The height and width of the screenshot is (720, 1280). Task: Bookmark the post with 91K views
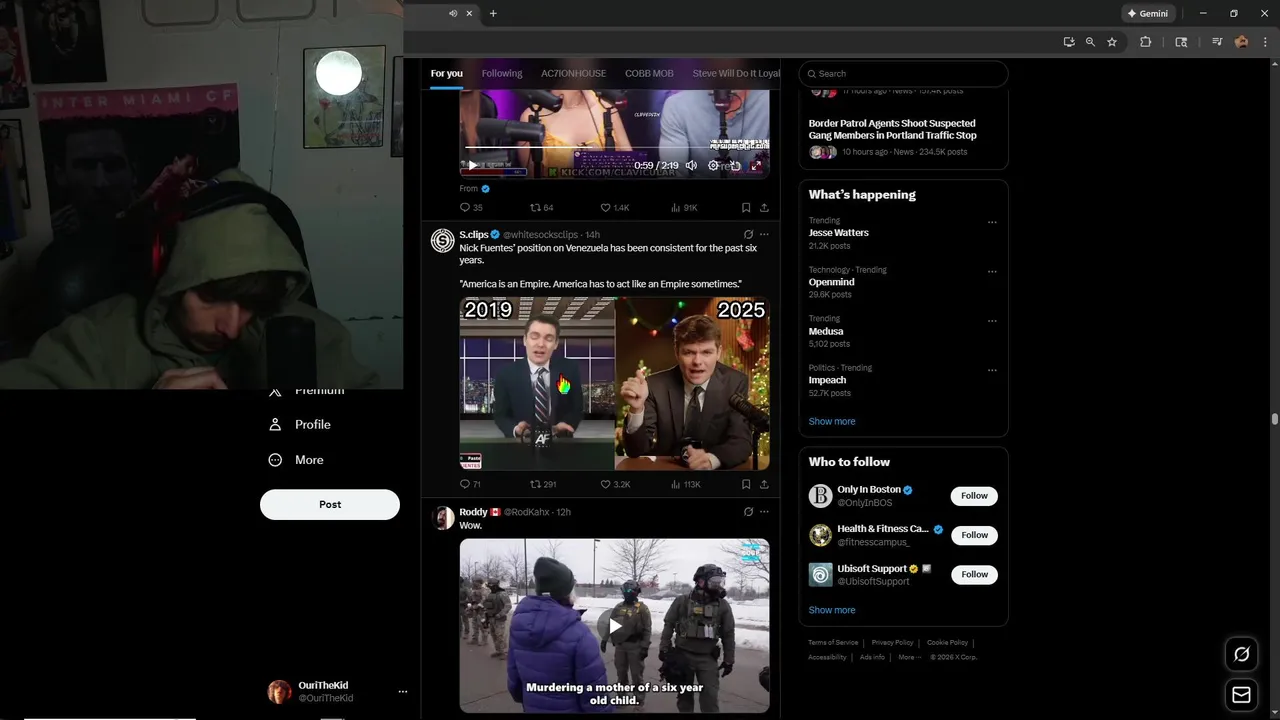pyautogui.click(x=746, y=208)
